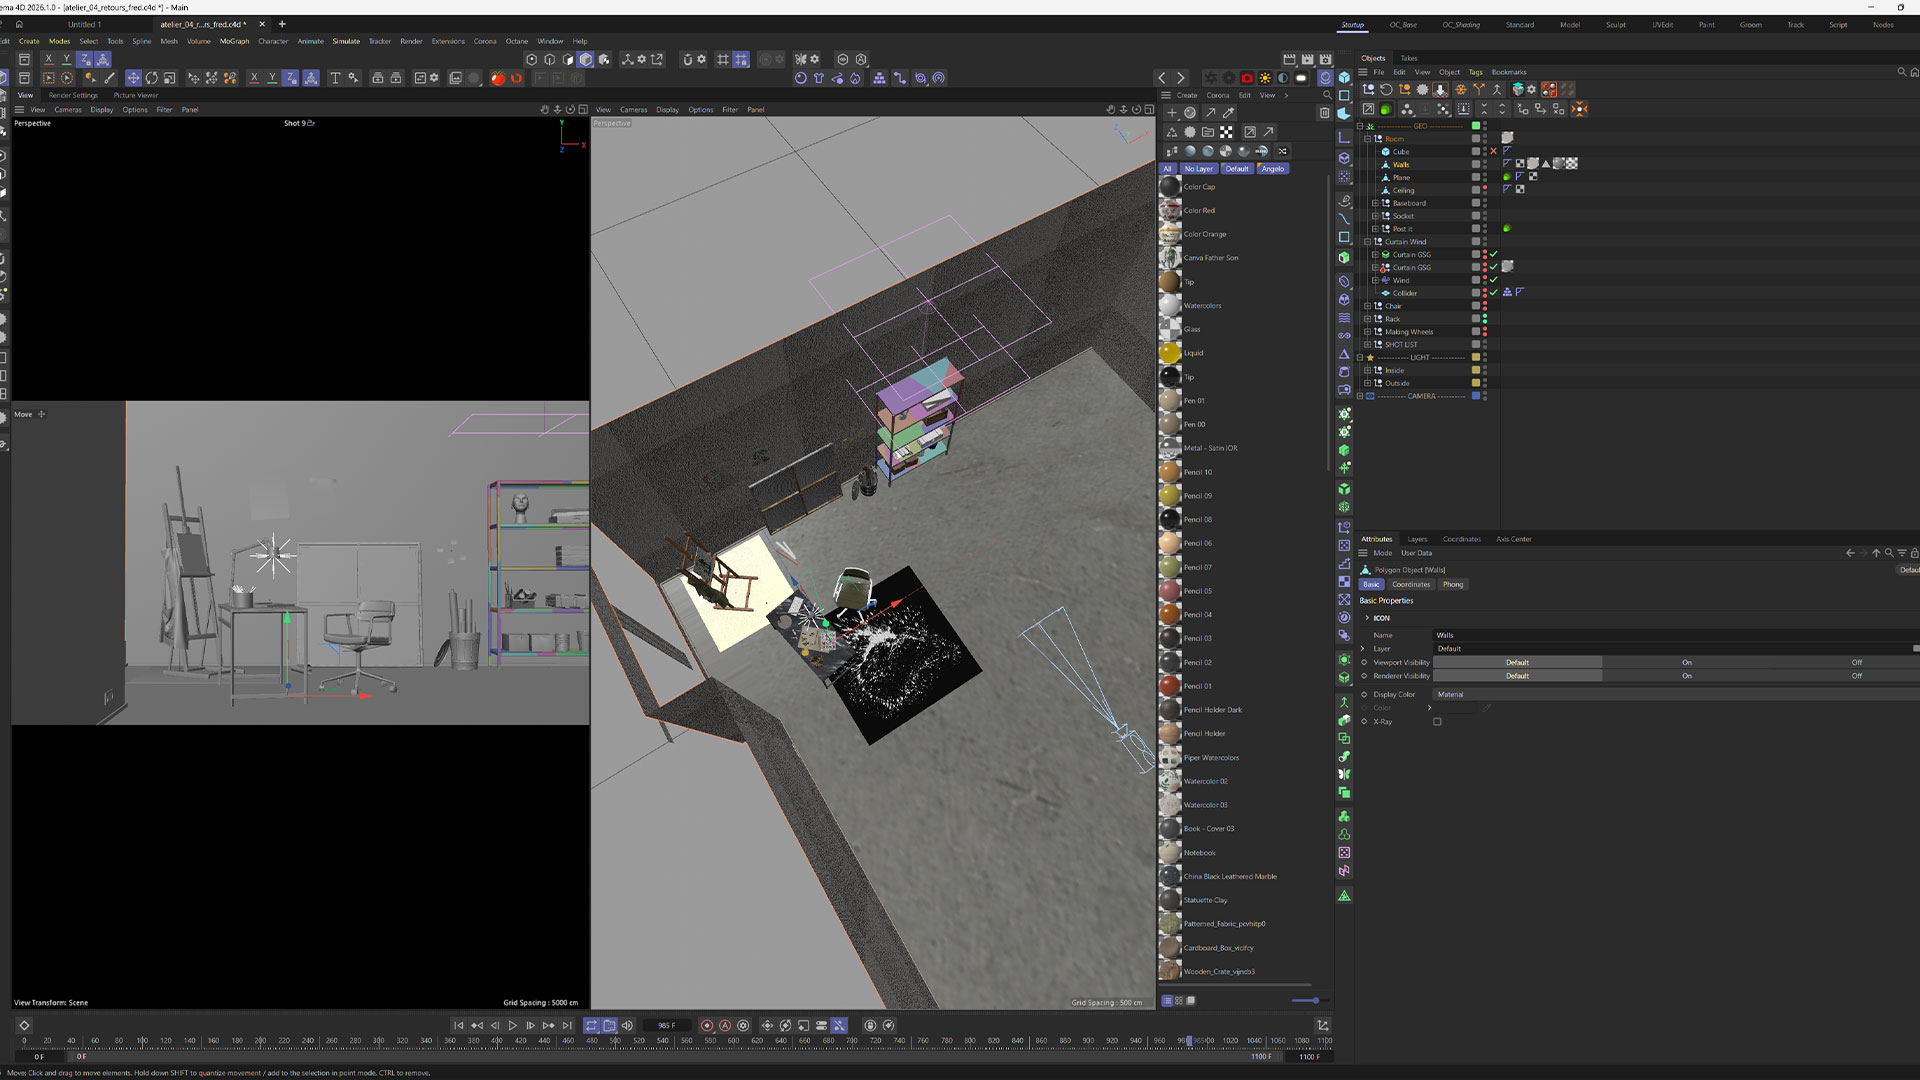
Task: Click Cube object icon in side palette
Action: click(1344, 77)
